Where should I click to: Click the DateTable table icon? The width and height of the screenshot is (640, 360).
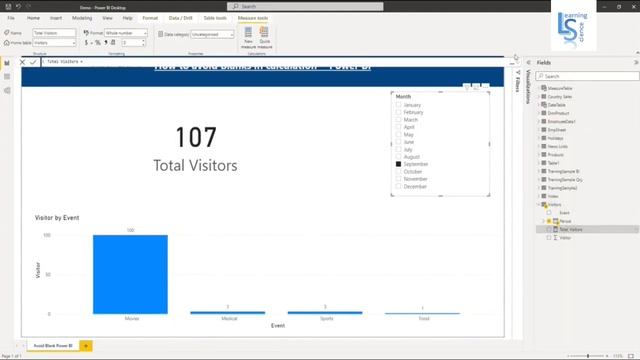(x=544, y=104)
